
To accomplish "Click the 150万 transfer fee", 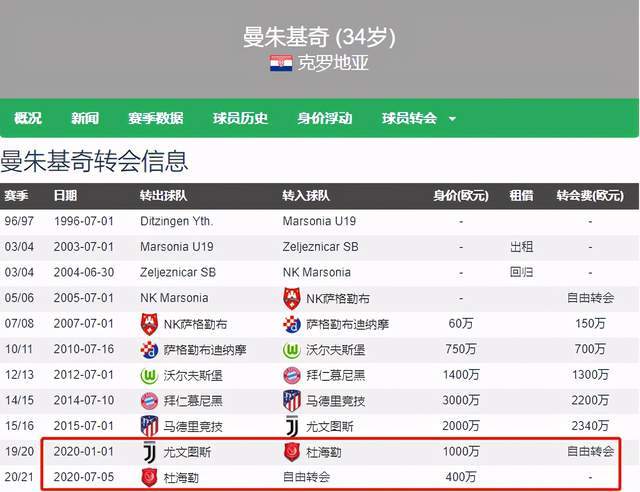I will [x=590, y=324].
